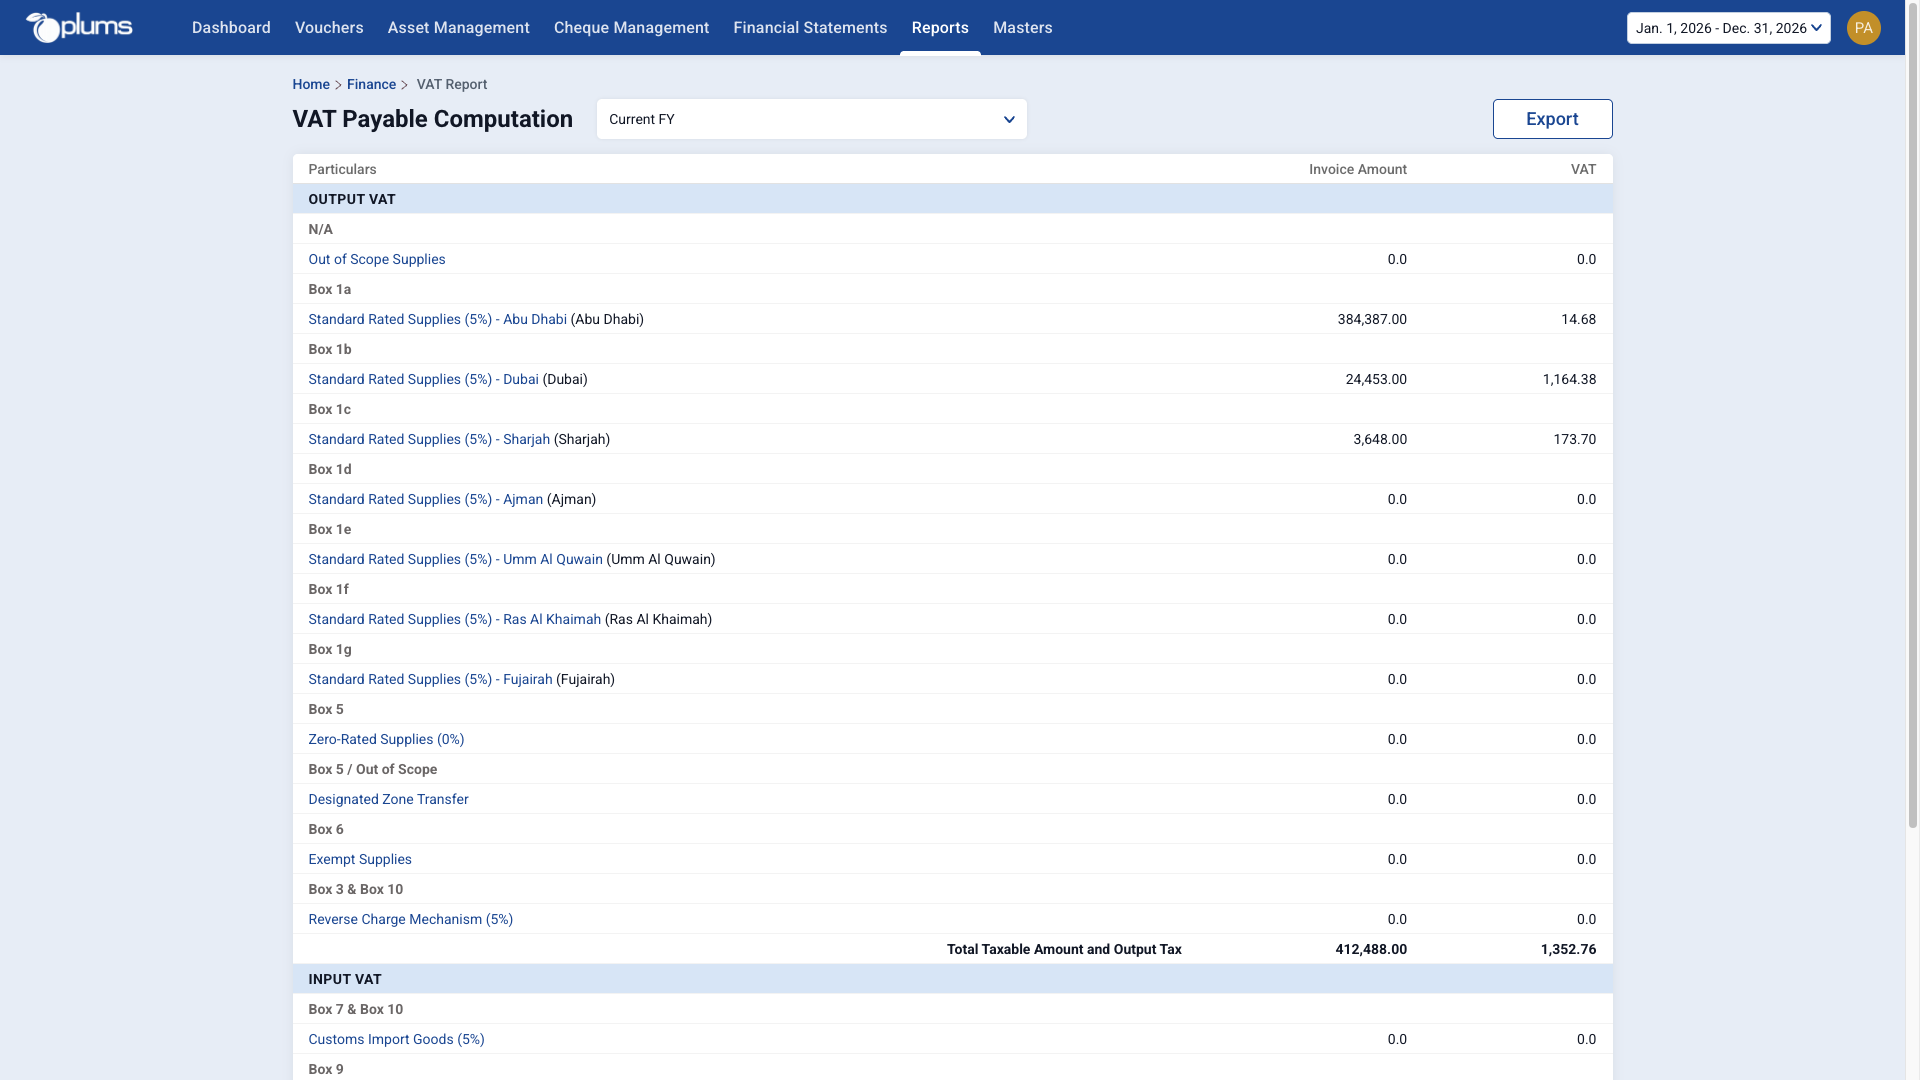Click the 14.68 VAT value
Viewport: 1920px width, 1080px height.
[1578, 319]
